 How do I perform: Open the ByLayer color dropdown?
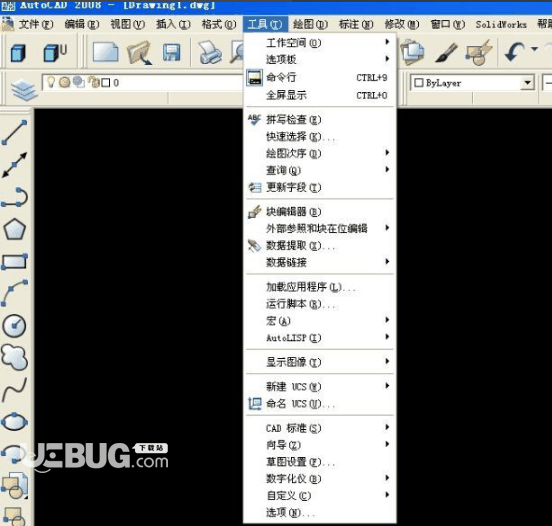pos(527,83)
